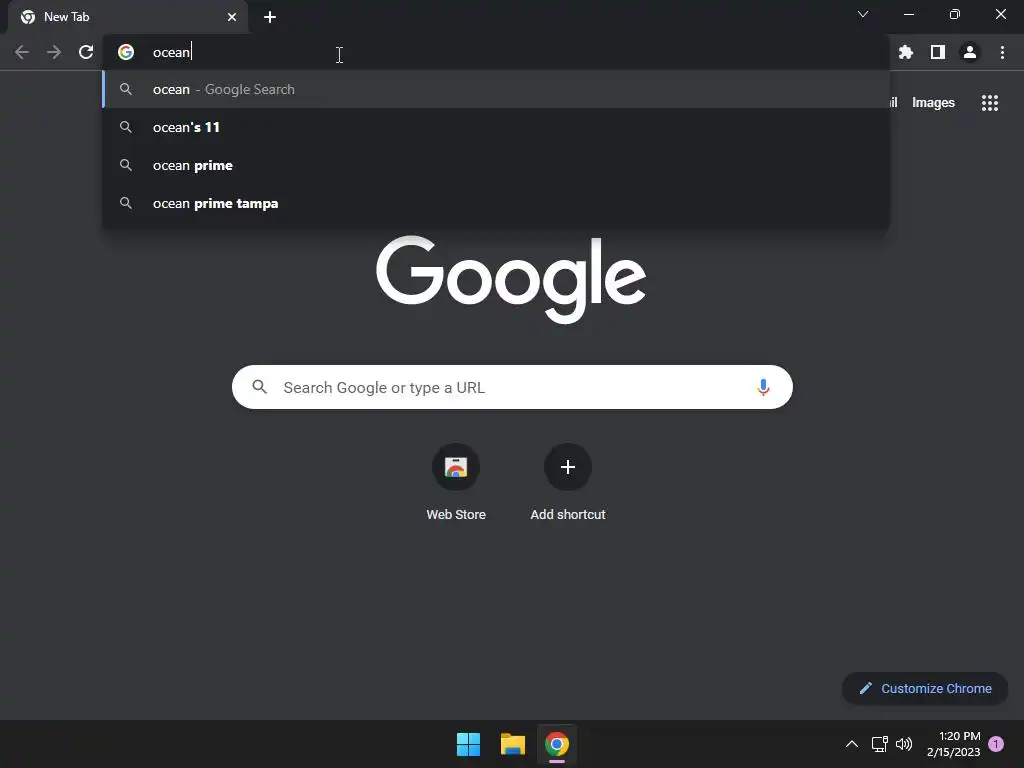Click the Google logo

[x=511, y=280]
